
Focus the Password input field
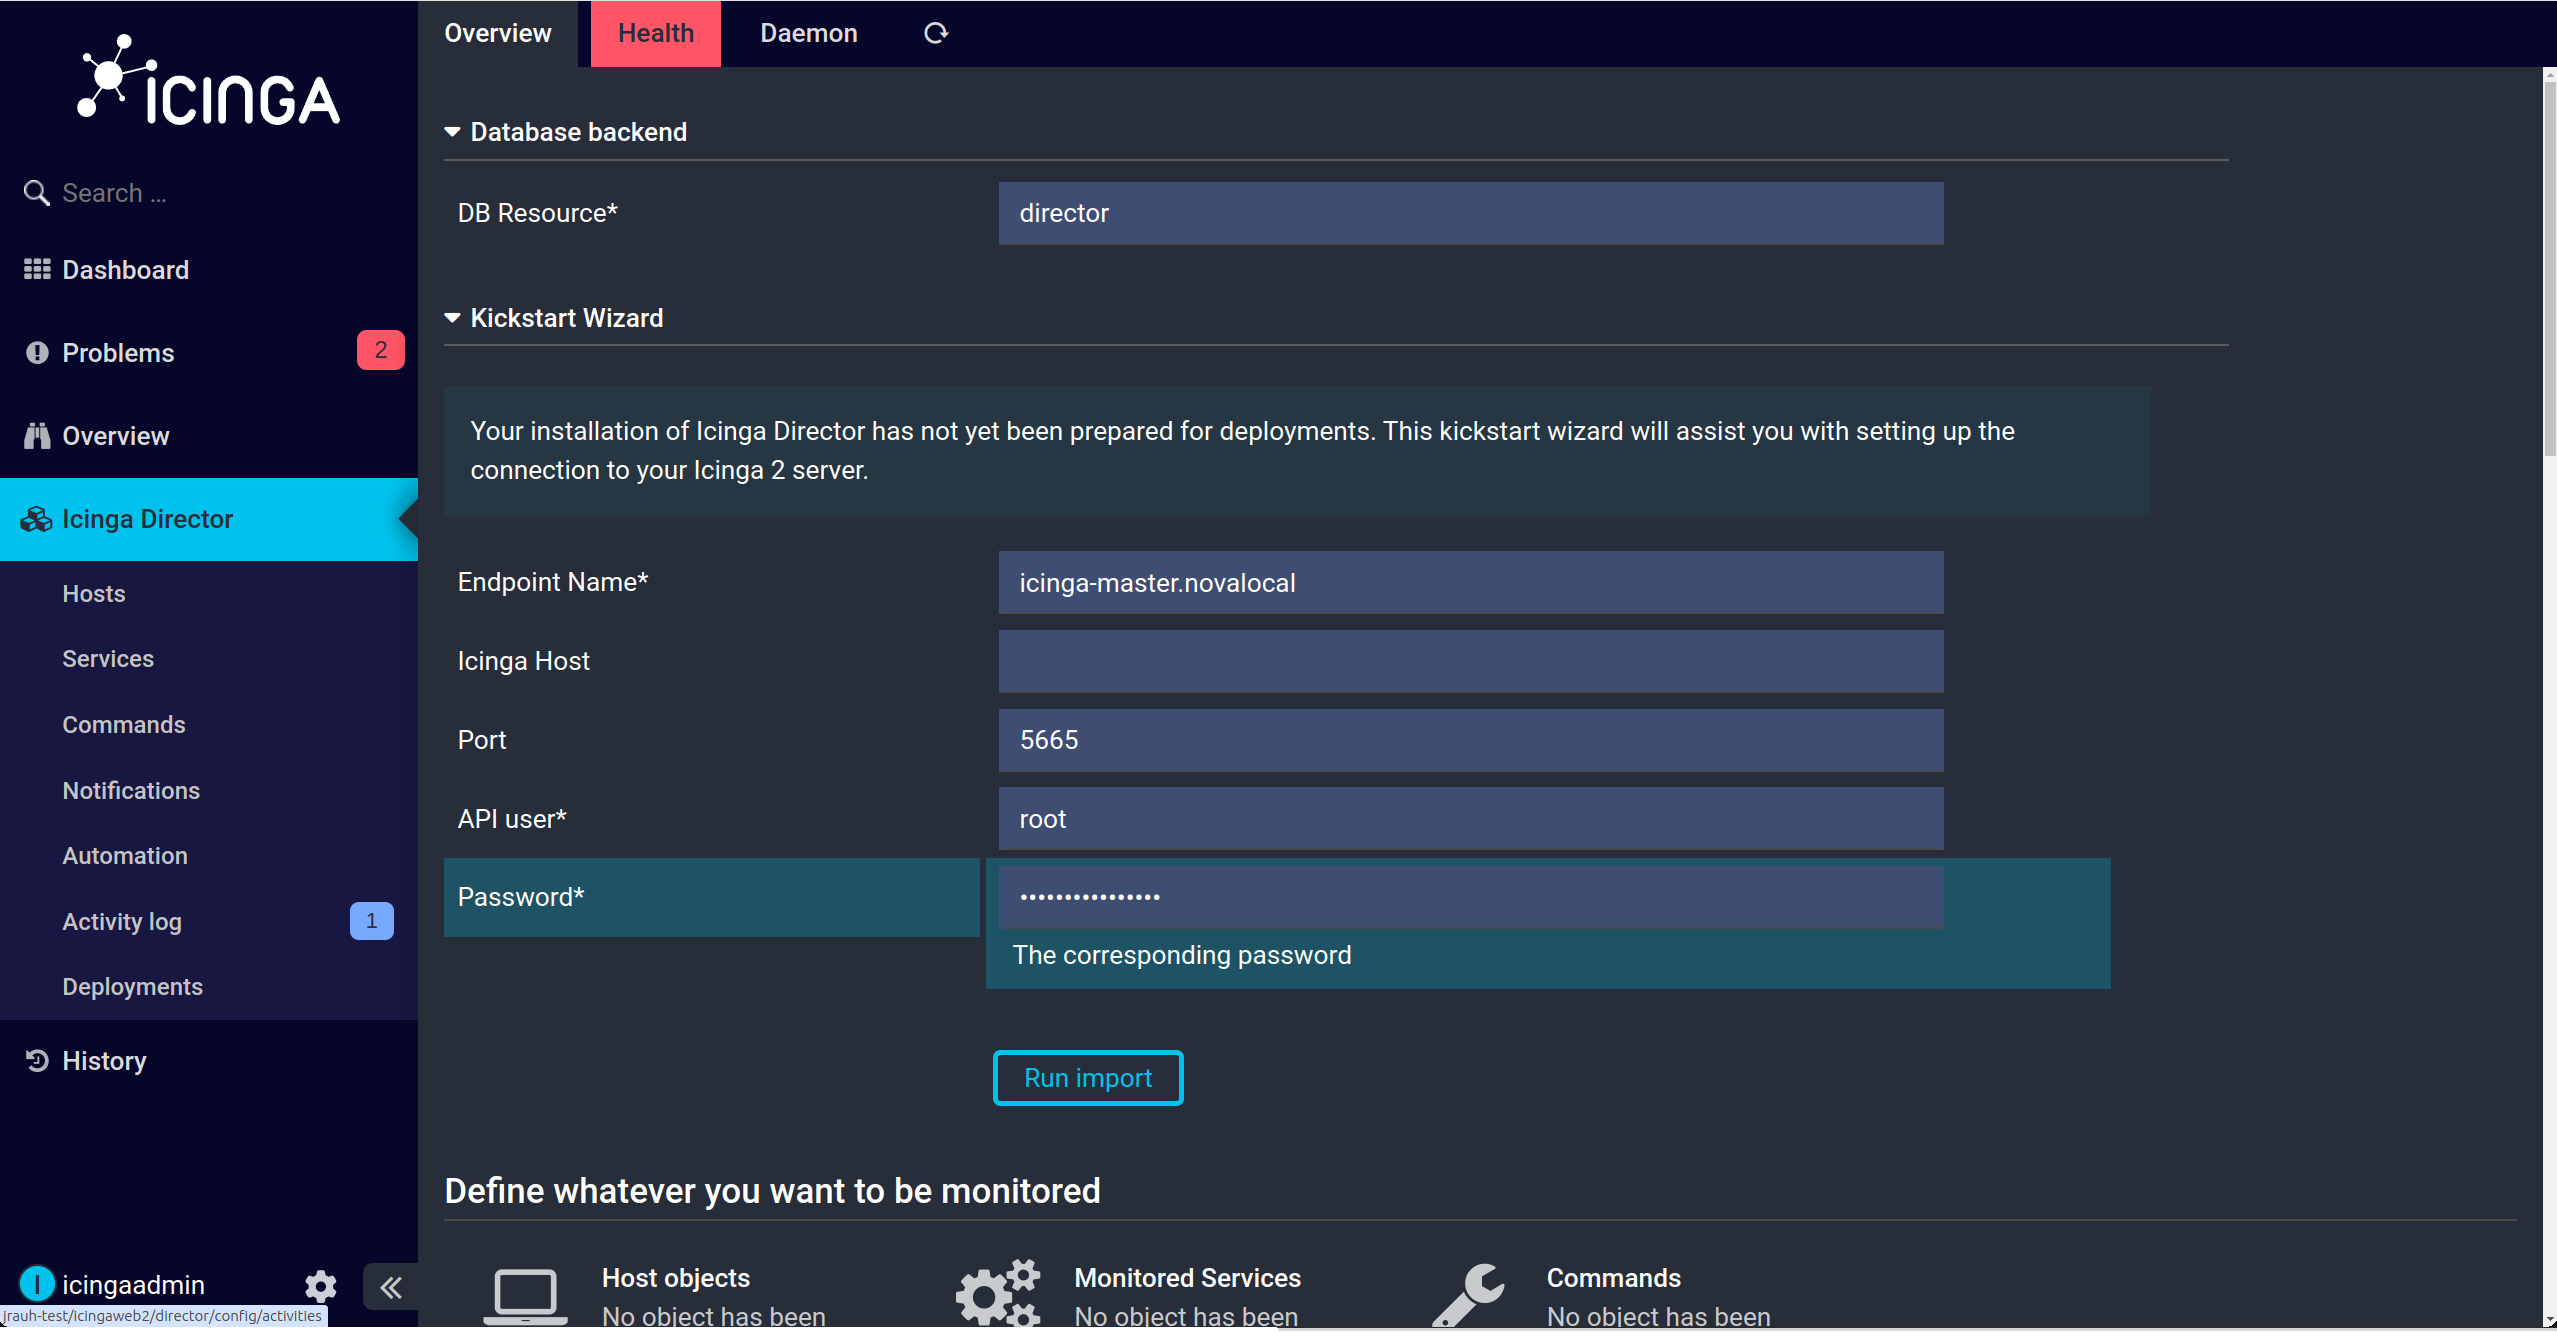1471,897
